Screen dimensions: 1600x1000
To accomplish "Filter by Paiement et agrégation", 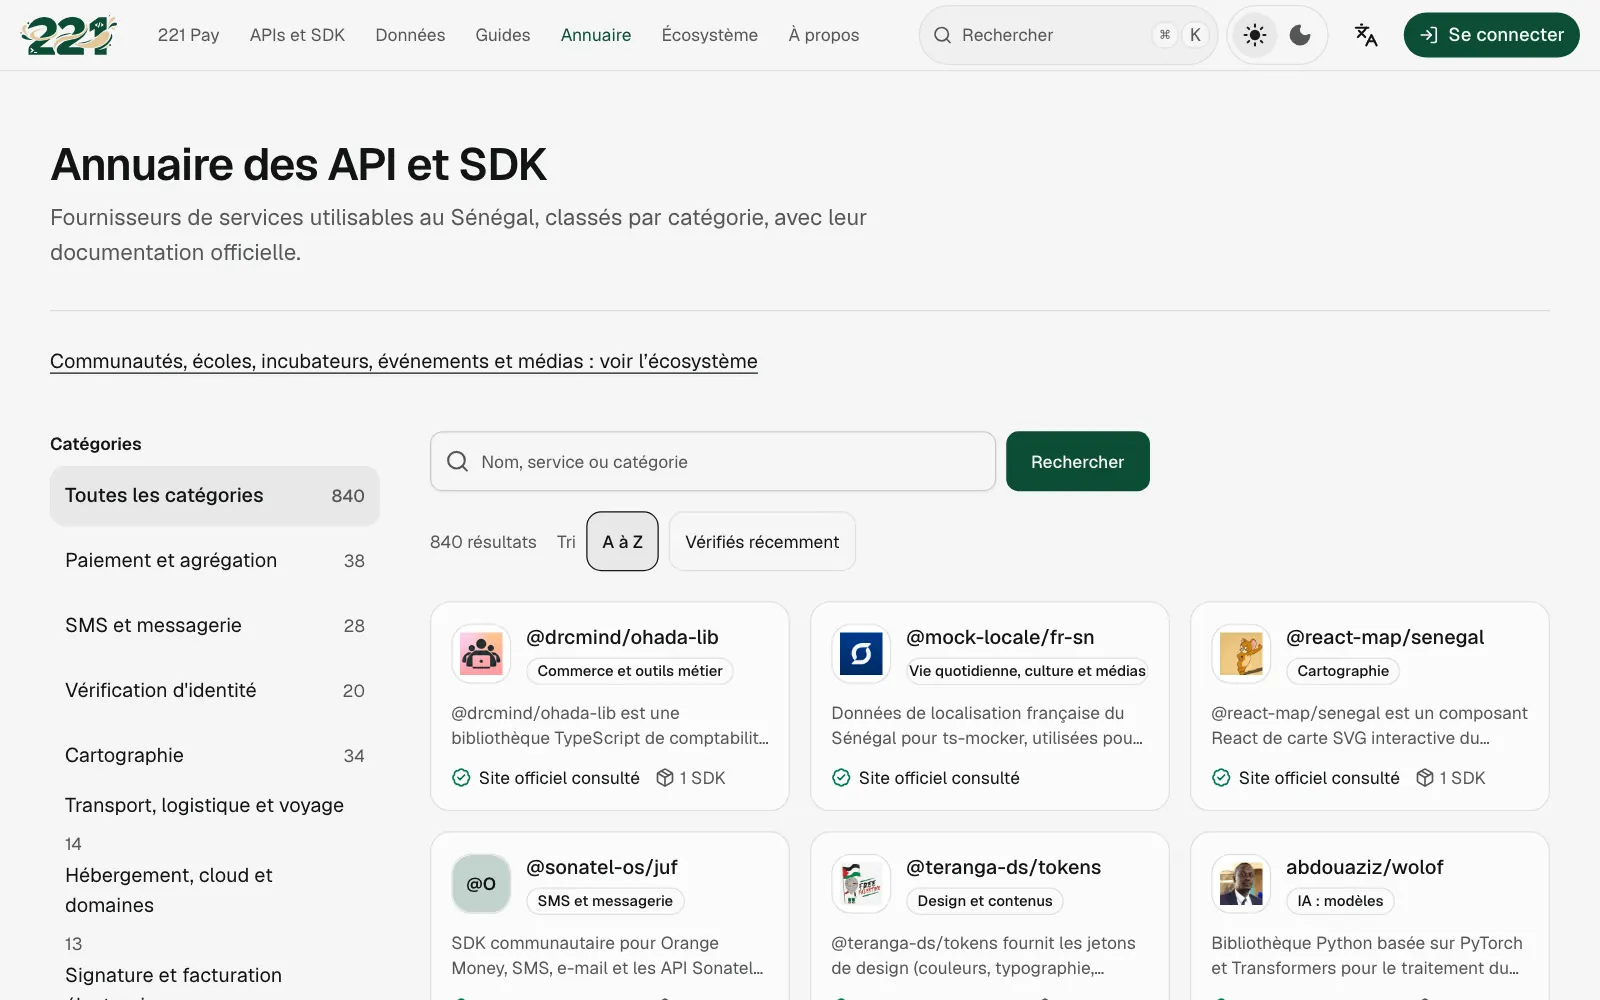I will click(215, 560).
